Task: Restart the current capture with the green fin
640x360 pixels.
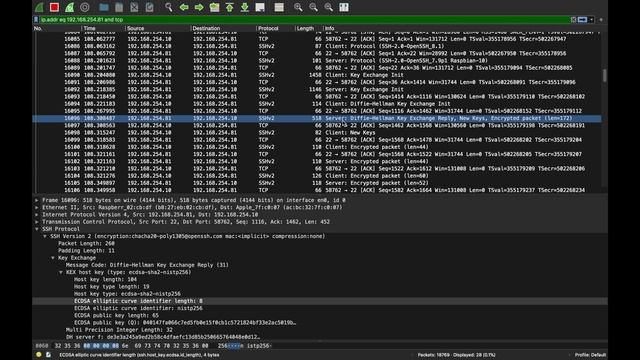Action: coord(69,7)
